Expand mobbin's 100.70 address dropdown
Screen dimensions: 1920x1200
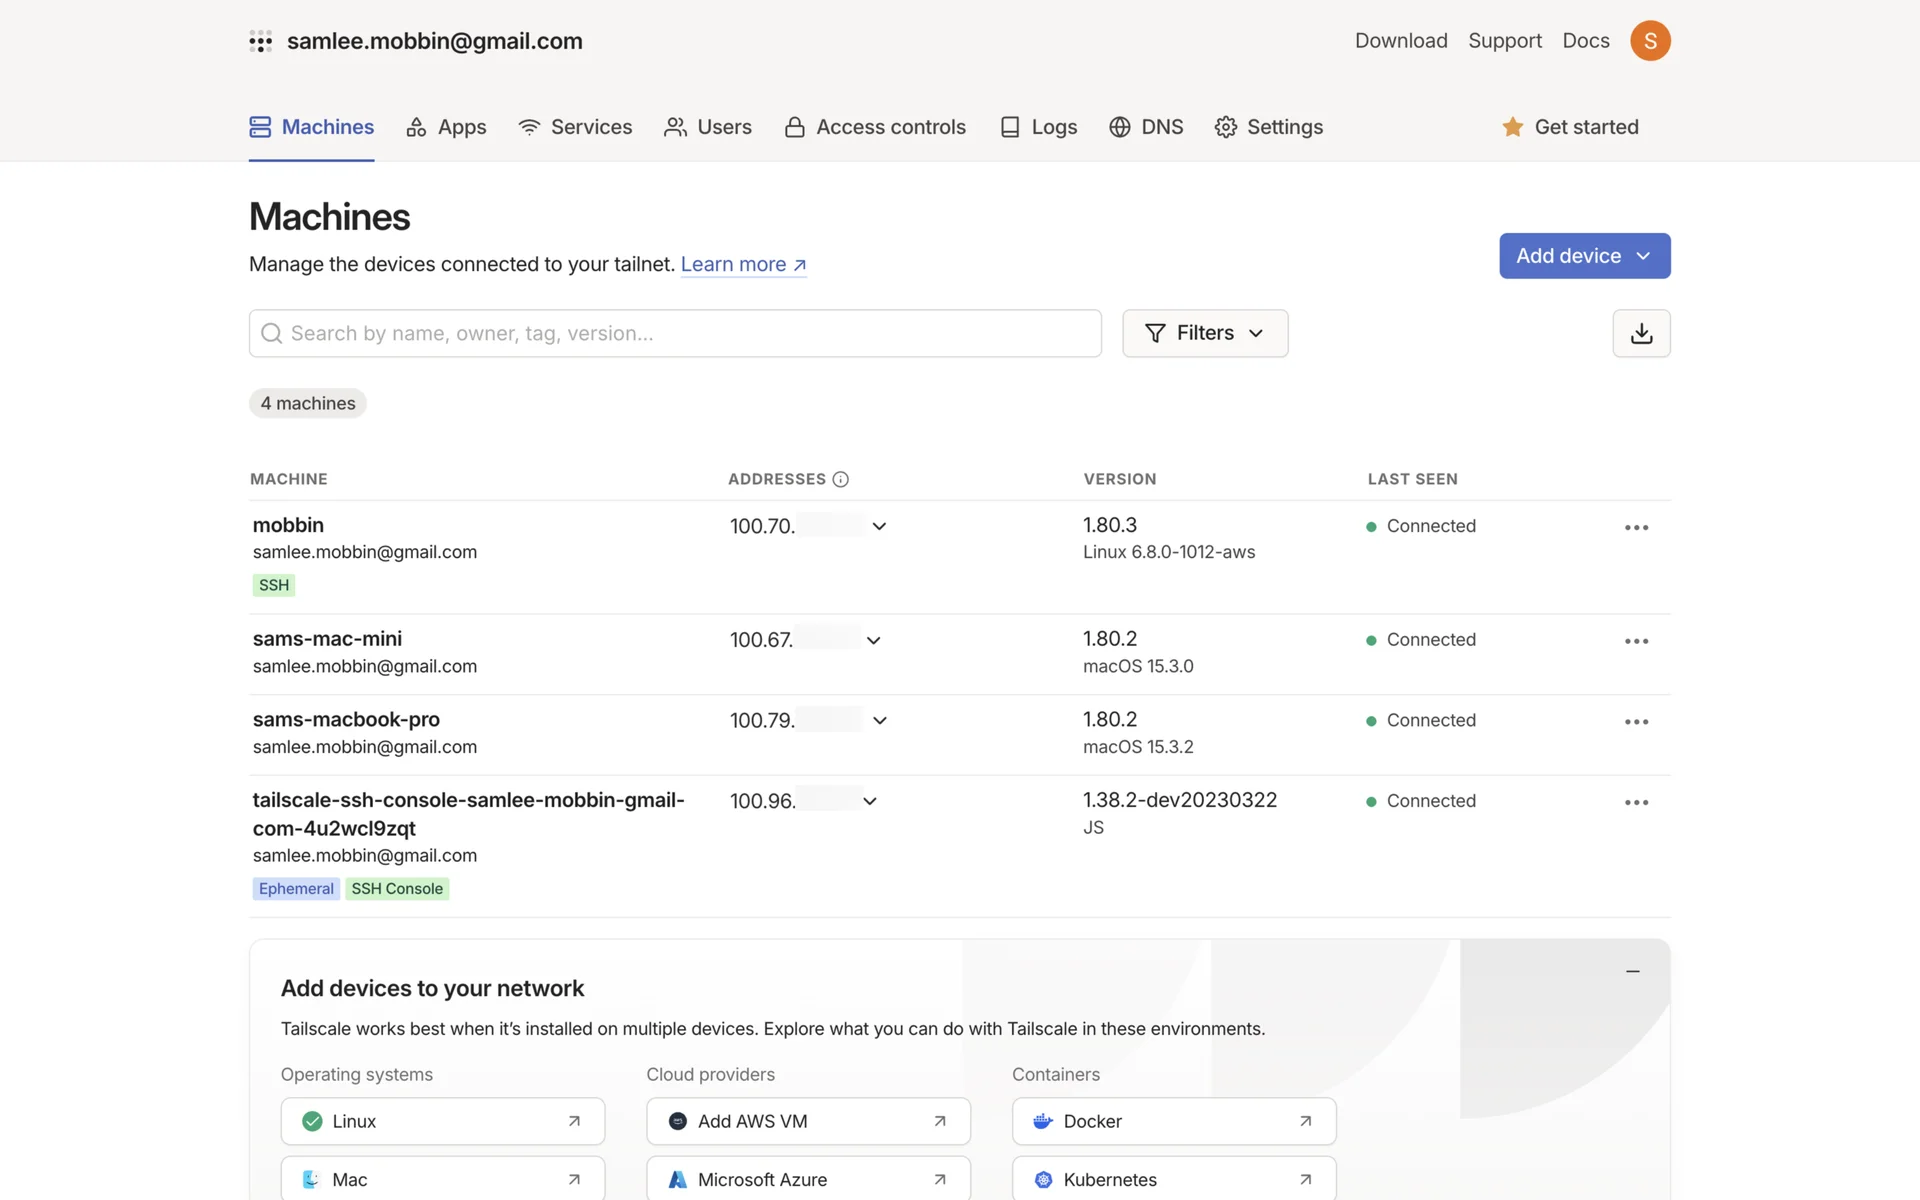click(879, 526)
